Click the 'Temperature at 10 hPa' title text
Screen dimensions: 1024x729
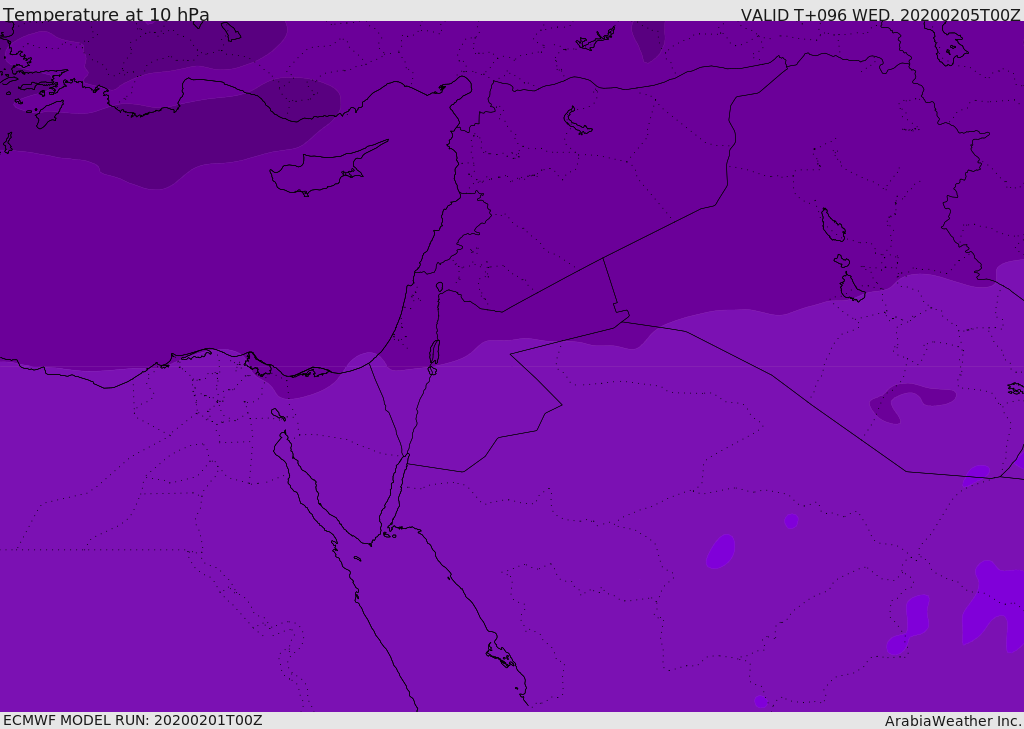pos(106,14)
